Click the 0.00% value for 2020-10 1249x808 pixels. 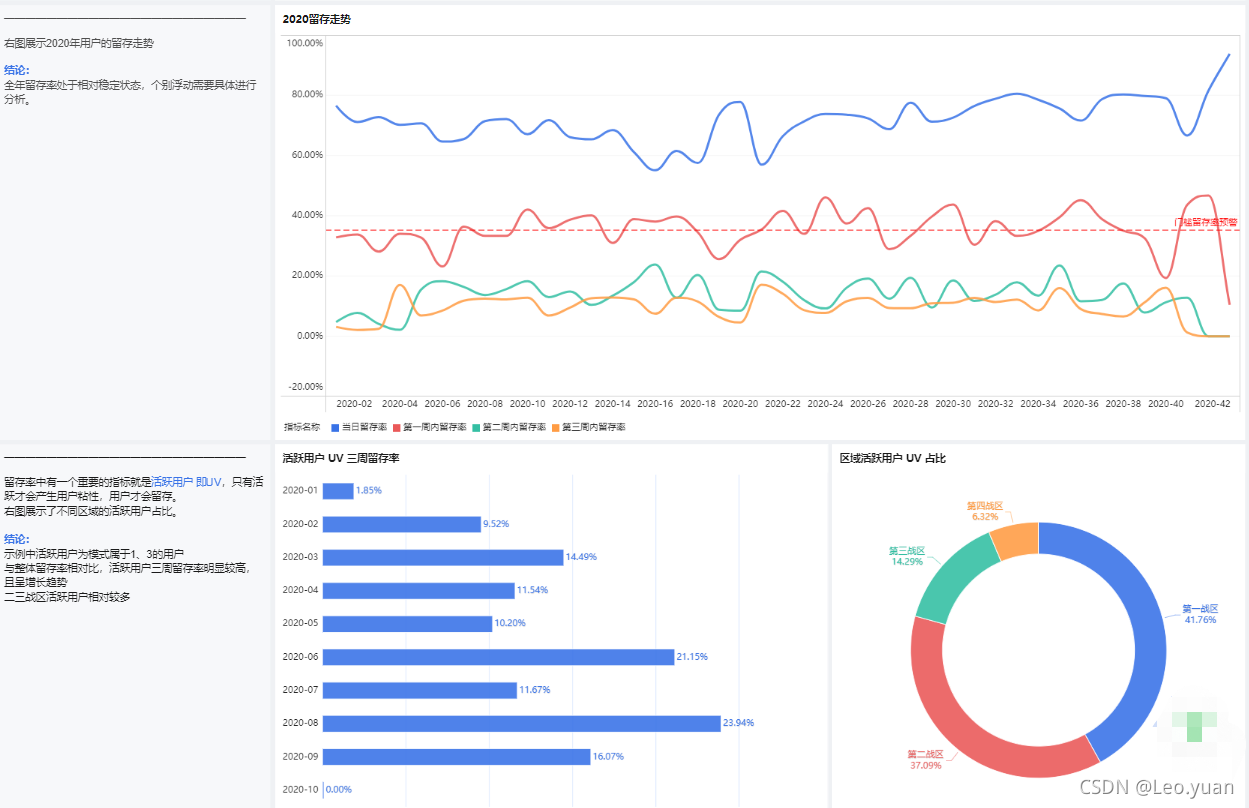(x=339, y=790)
